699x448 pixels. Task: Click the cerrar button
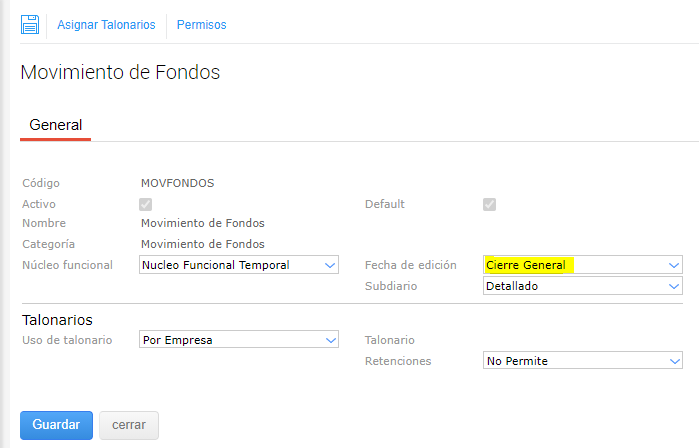(128, 425)
